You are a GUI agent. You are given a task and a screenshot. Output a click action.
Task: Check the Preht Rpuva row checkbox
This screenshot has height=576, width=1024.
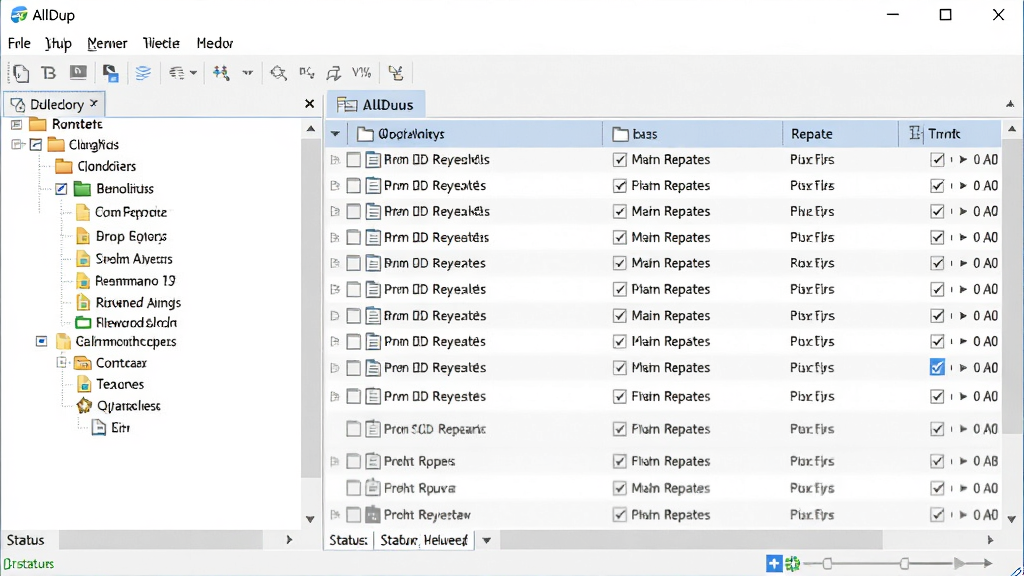click(x=353, y=488)
